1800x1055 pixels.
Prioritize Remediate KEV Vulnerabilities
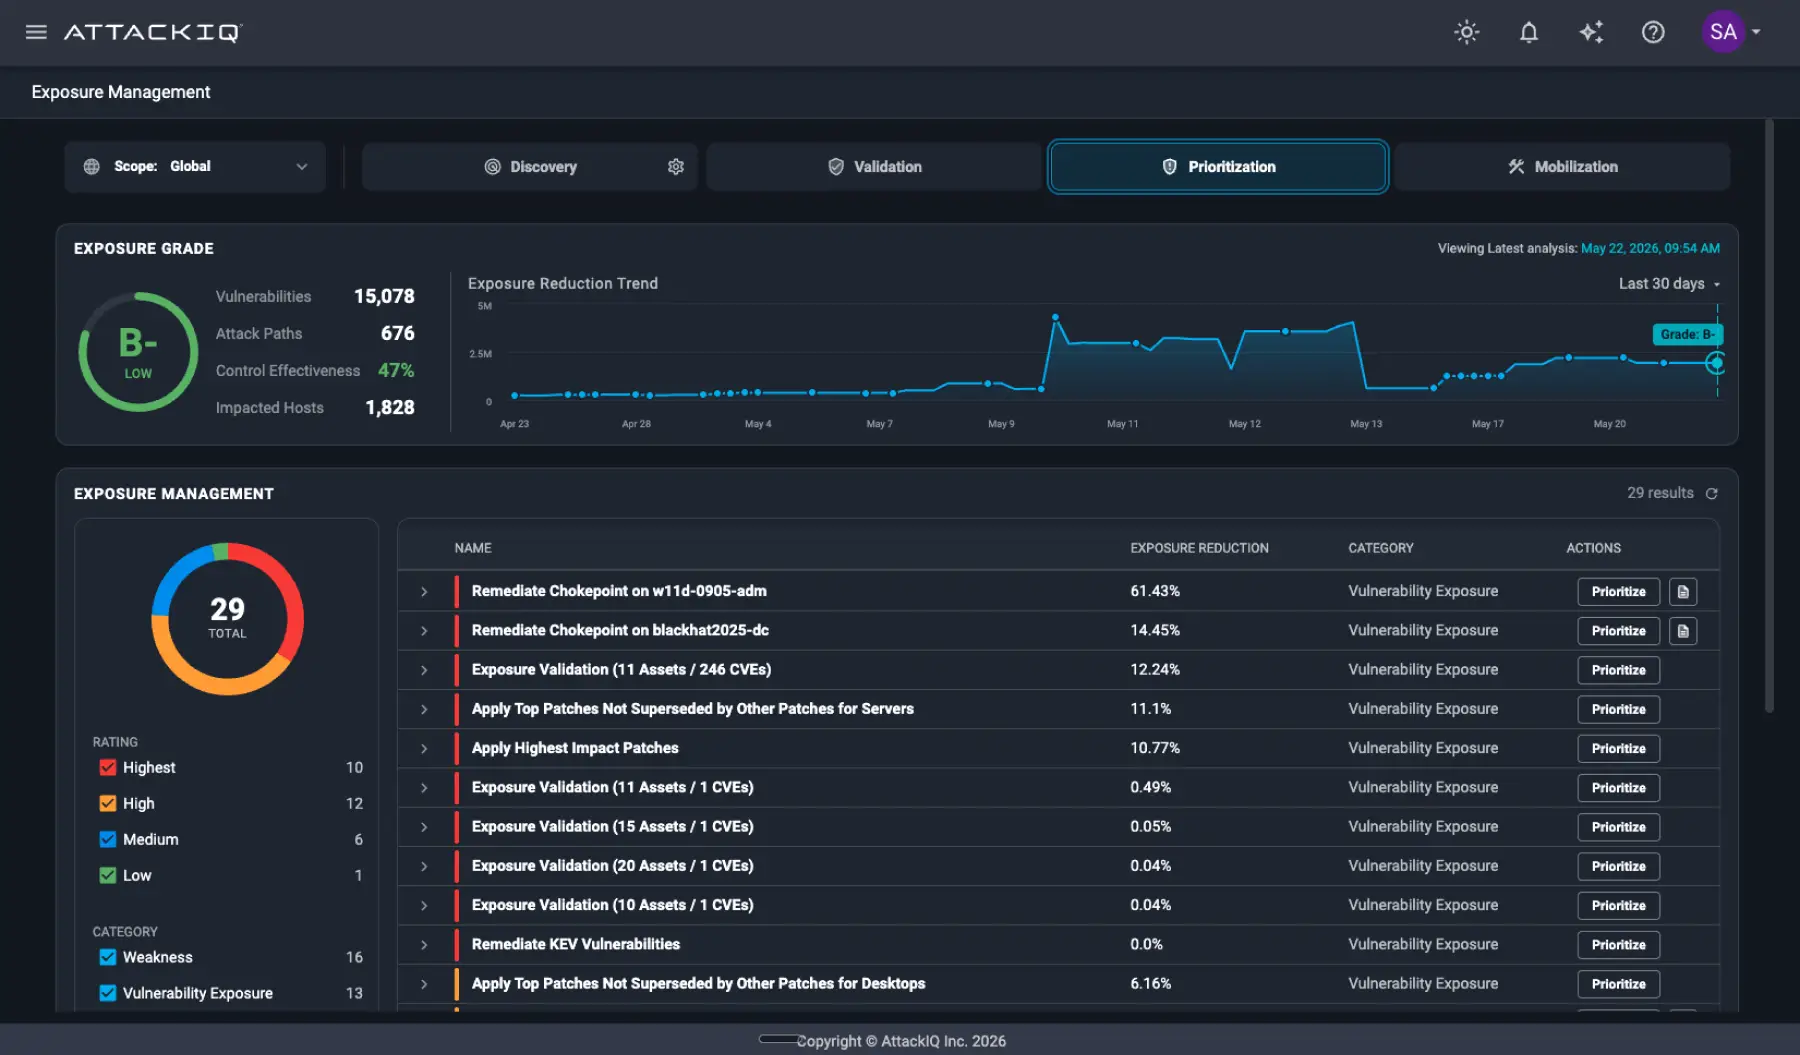point(1618,945)
